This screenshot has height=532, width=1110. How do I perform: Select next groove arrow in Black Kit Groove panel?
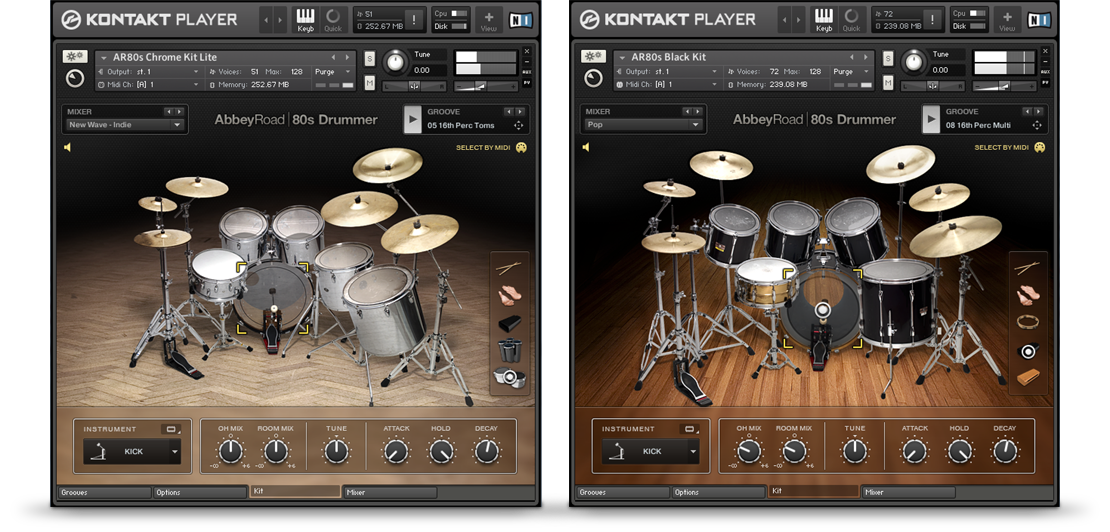coord(1039,112)
